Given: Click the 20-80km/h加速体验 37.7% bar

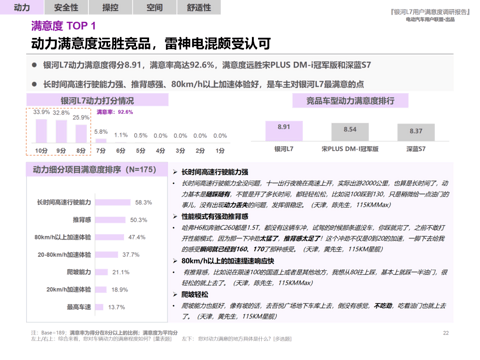Looking at the screenshot, I should tap(107, 255).
